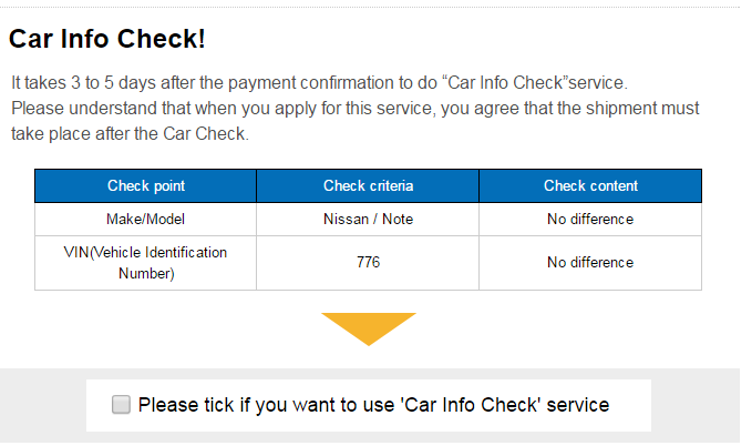Click the 'It takes 3 to 5 days' sentence
The width and height of the screenshot is (740, 443).
pyautogui.click(x=318, y=82)
